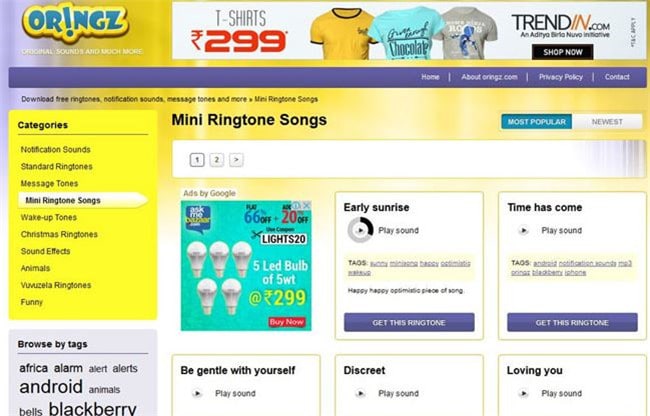Viewport: 650px width, 416px height.
Task: Click the Oringz logo
Action: (x=75, y=23)
